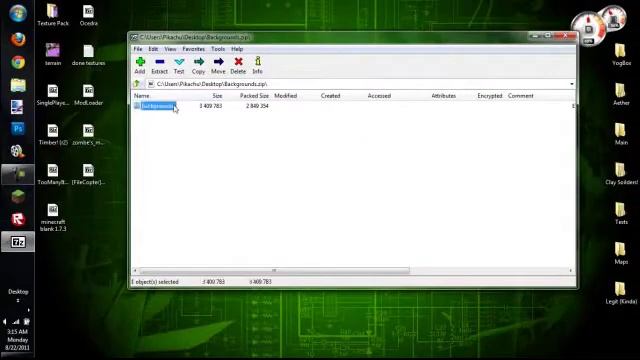Open the Legit (Kinda) desktop folder
640x360 pixels.
pyautogui.click(x=621, y=293)
